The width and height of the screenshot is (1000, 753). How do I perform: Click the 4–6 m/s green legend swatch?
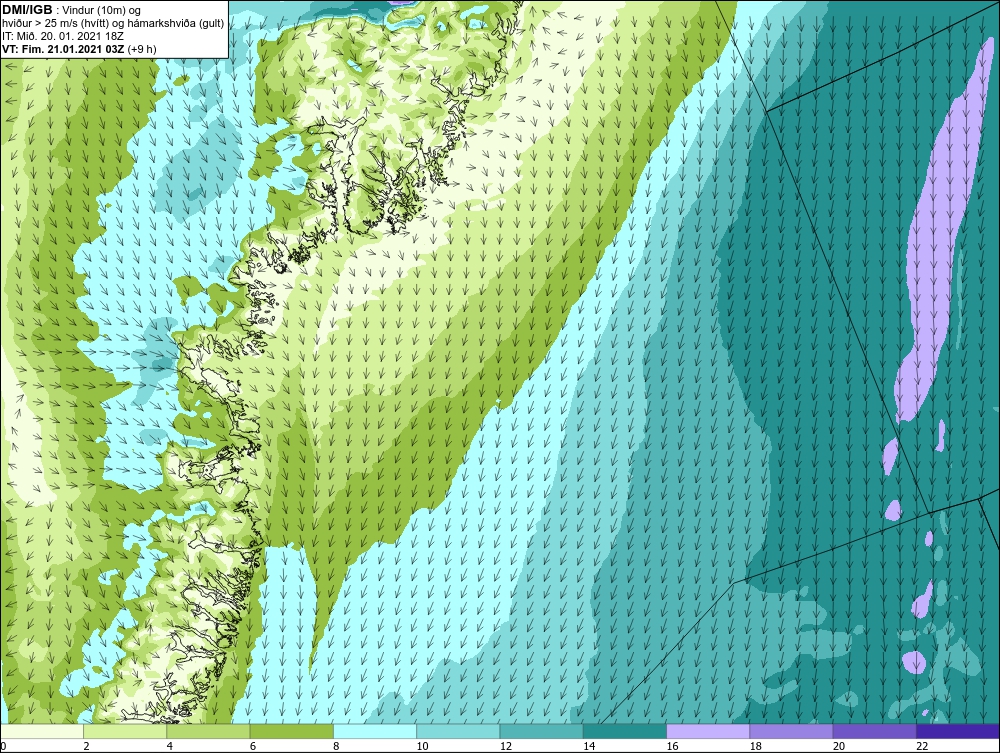pyautogui.click(x=209, y=731)
